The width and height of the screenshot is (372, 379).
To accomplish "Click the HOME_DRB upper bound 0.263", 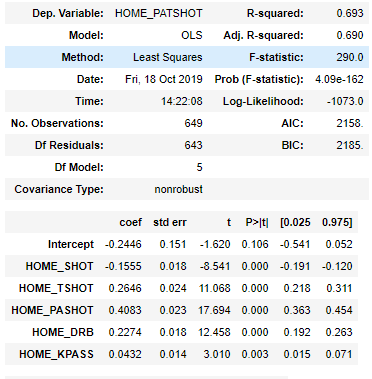I will click(339, 332).
